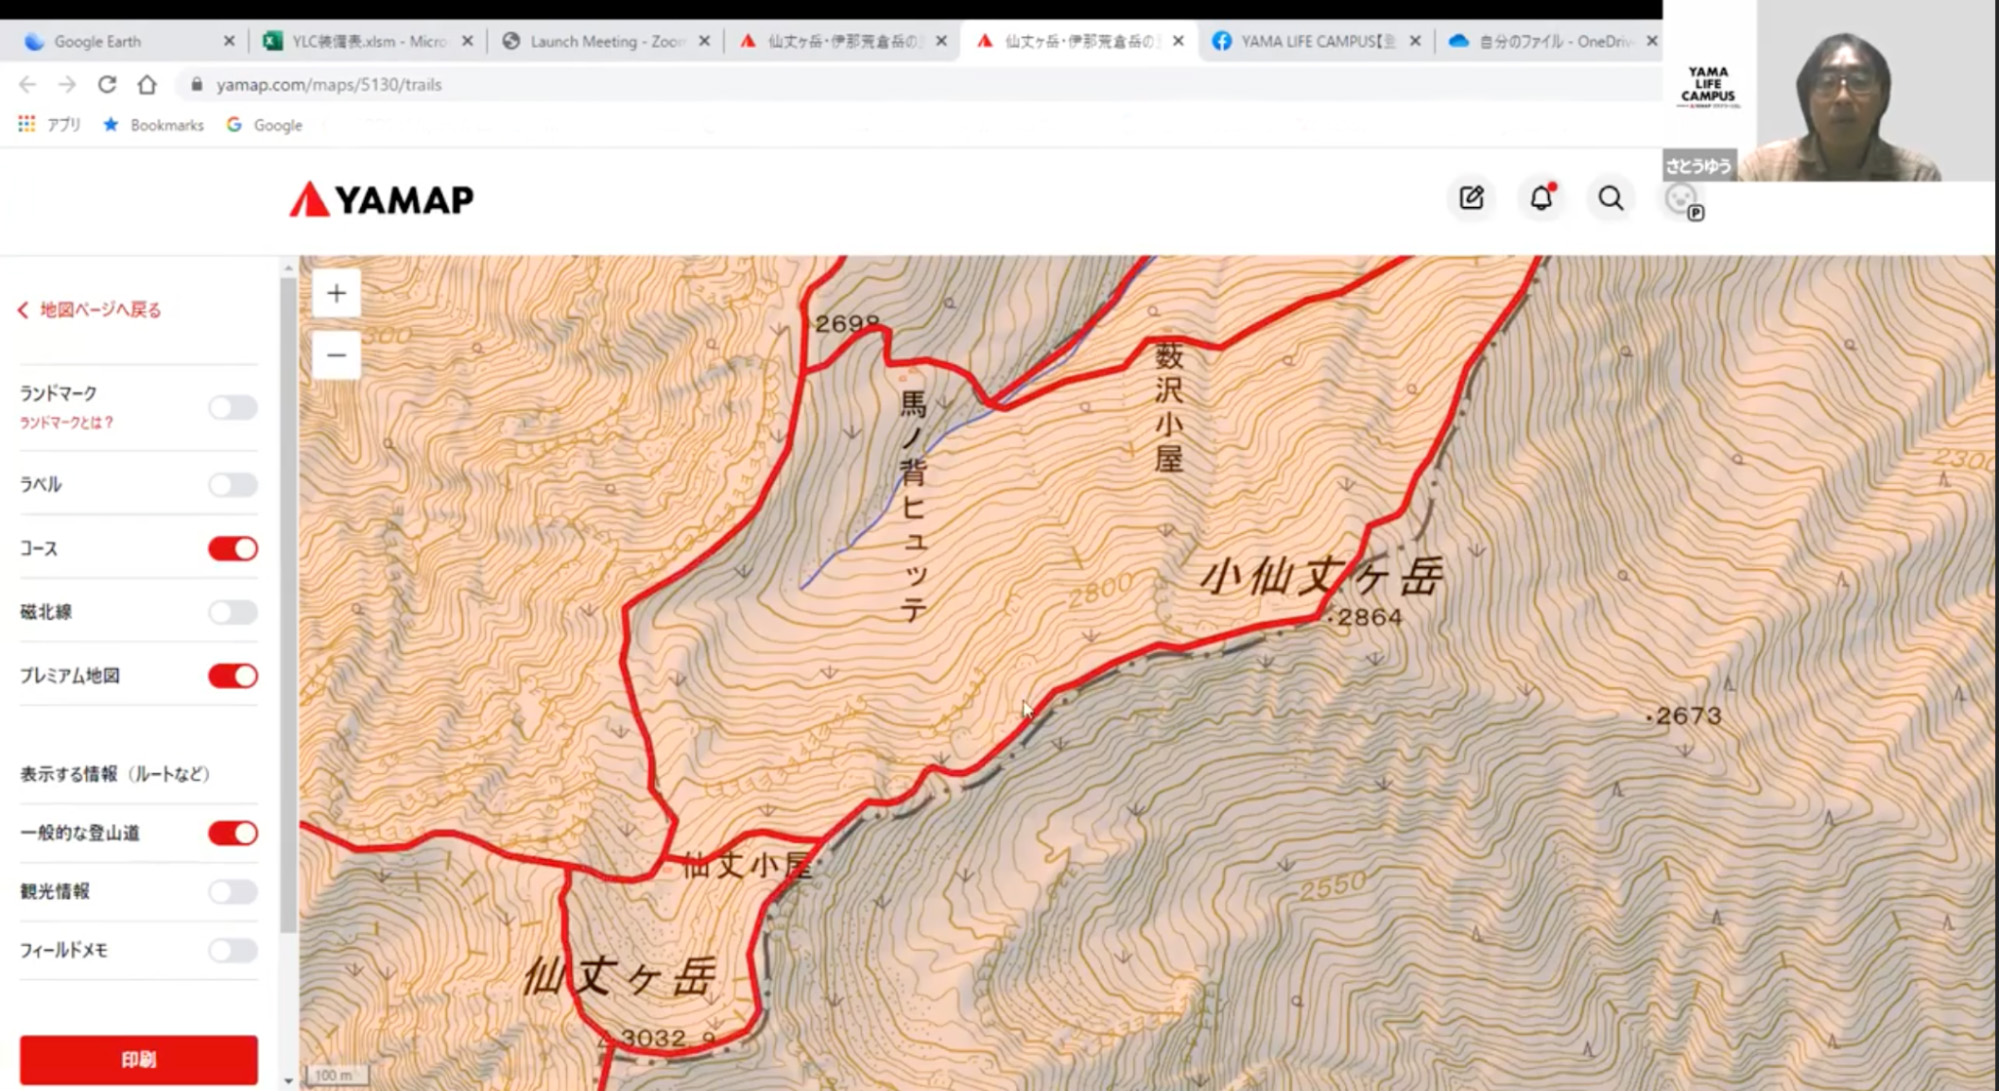Open the アプリ apps grid shortcut
The width and height of the screenshot is (1999, 1092).
point(49,124)
